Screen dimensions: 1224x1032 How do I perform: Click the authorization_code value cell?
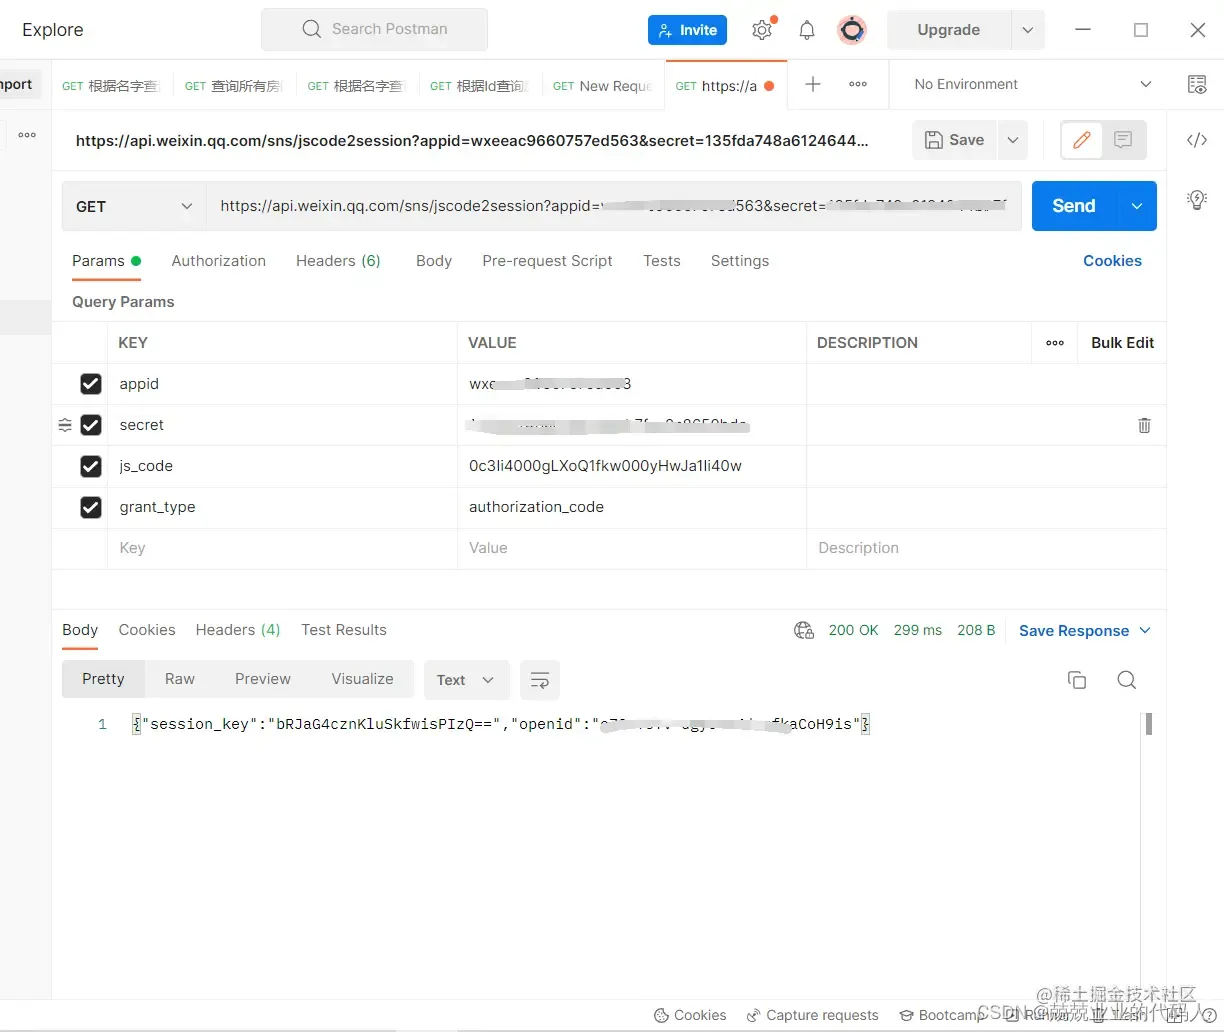[x=632, y=507]
